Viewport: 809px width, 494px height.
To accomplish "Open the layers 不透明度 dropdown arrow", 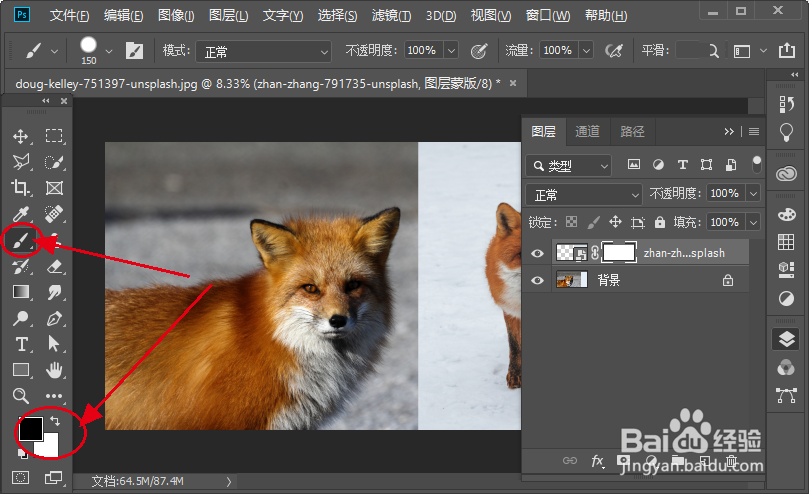I will (x=754, y=194).
